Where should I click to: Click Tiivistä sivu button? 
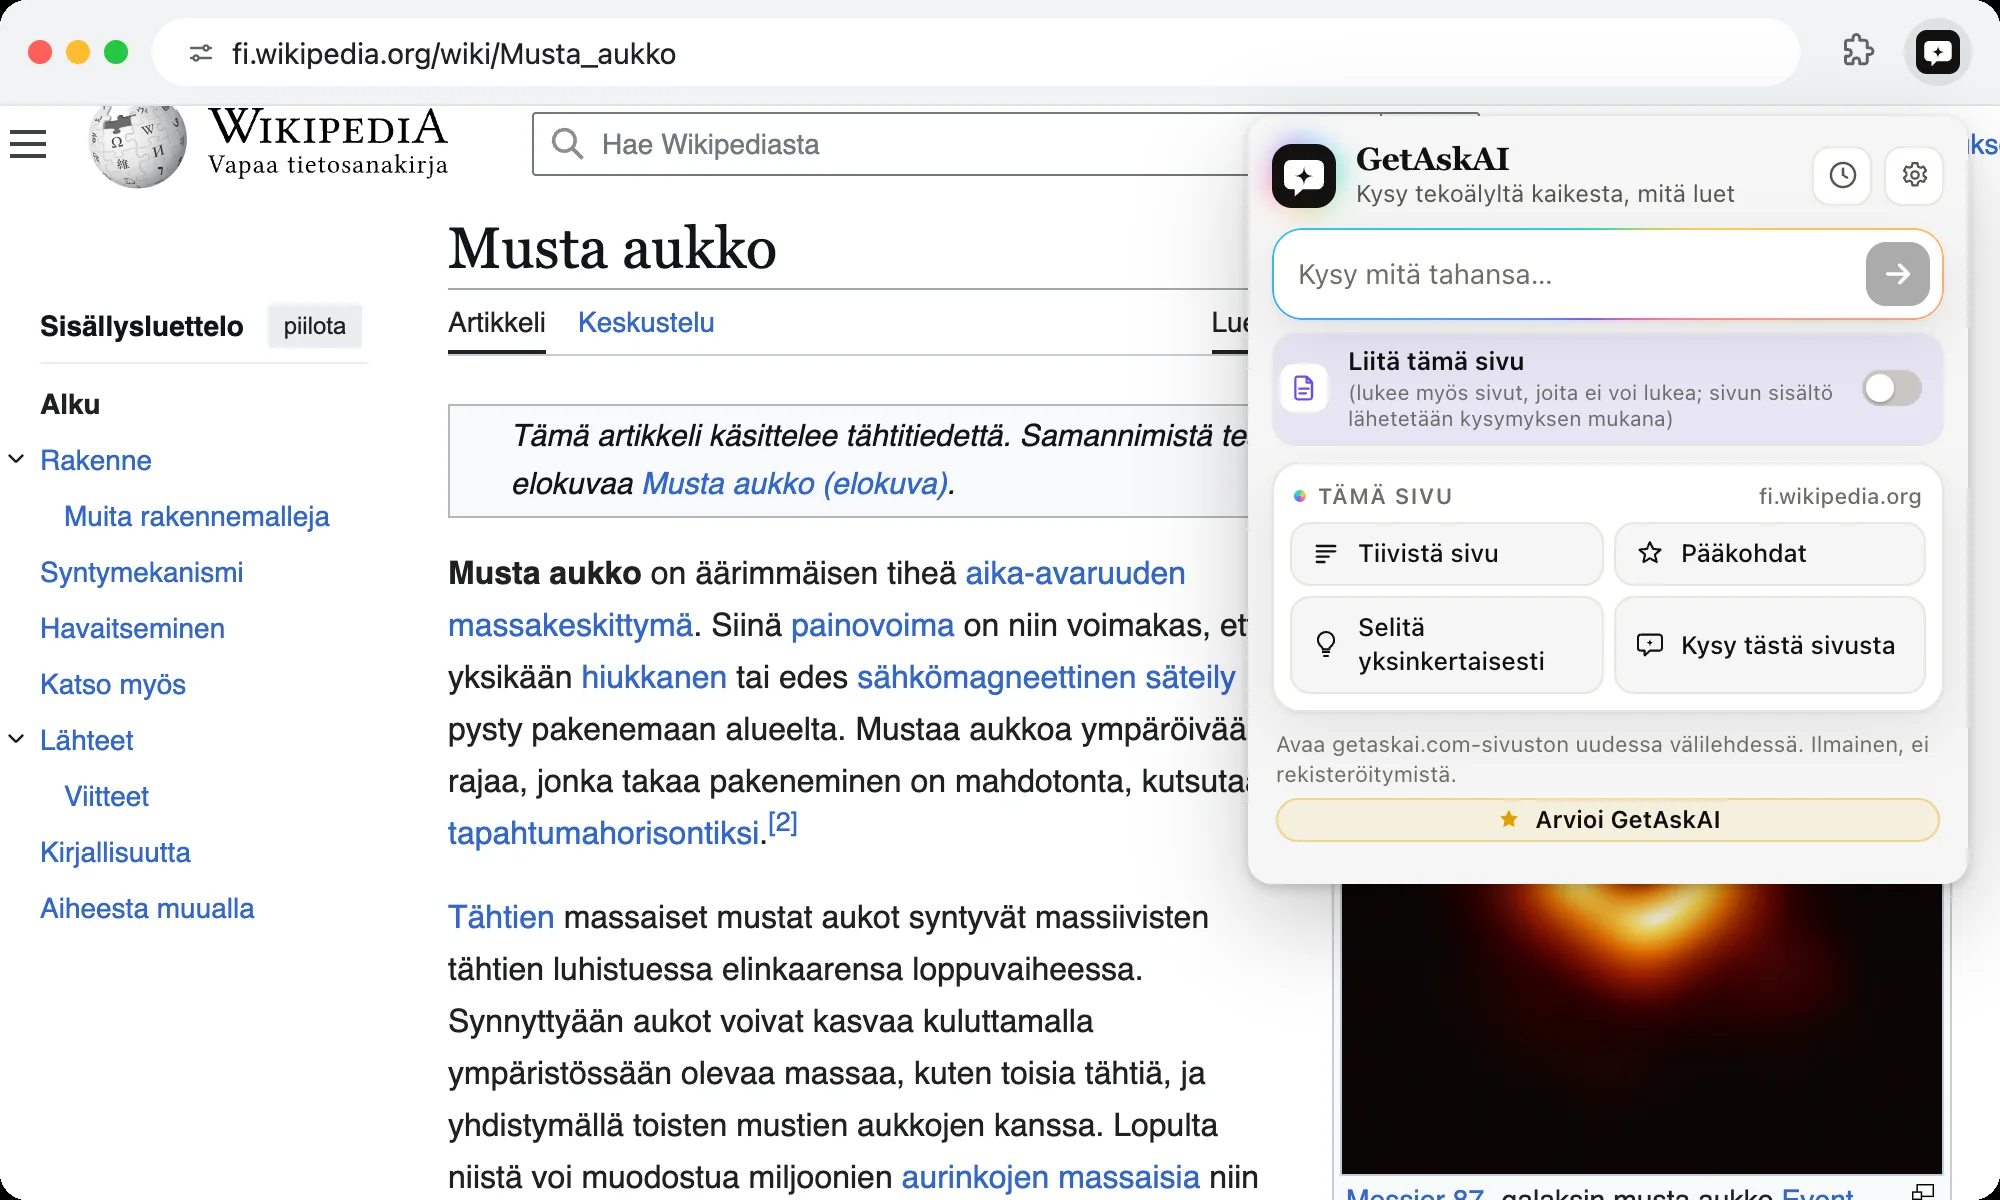(1446, 554)
